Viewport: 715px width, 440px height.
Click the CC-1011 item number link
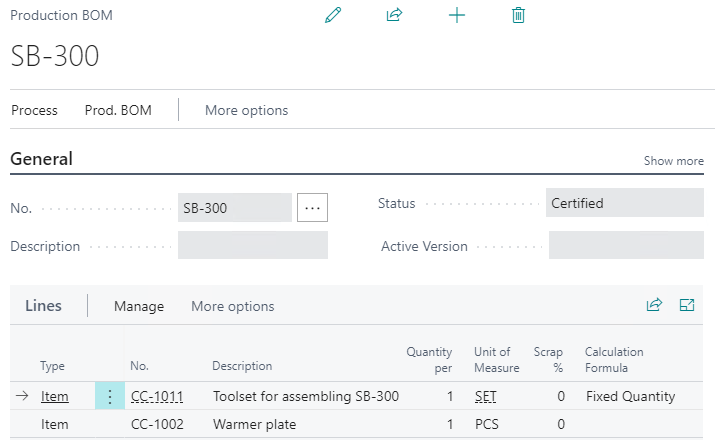pyautogui.click(x=157, y=396)
